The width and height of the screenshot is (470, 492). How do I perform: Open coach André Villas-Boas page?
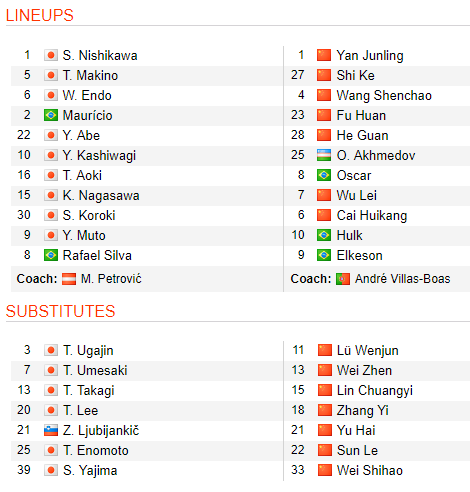tap(402, 279)
